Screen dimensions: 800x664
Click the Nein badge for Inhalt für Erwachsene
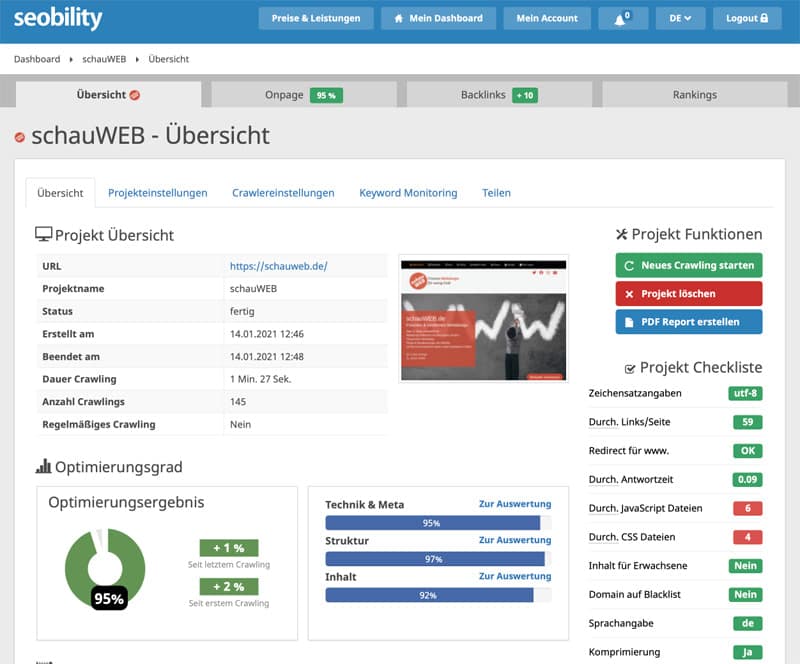coord(745,566)
